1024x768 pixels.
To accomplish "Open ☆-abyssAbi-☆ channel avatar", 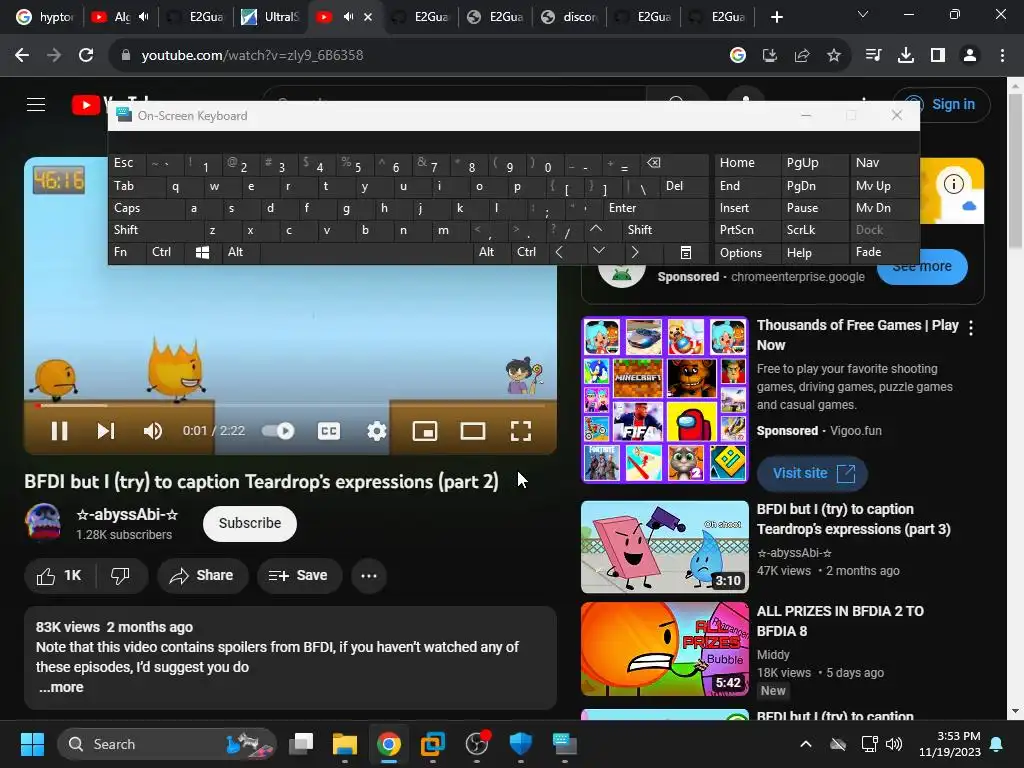I will [43, 522].
